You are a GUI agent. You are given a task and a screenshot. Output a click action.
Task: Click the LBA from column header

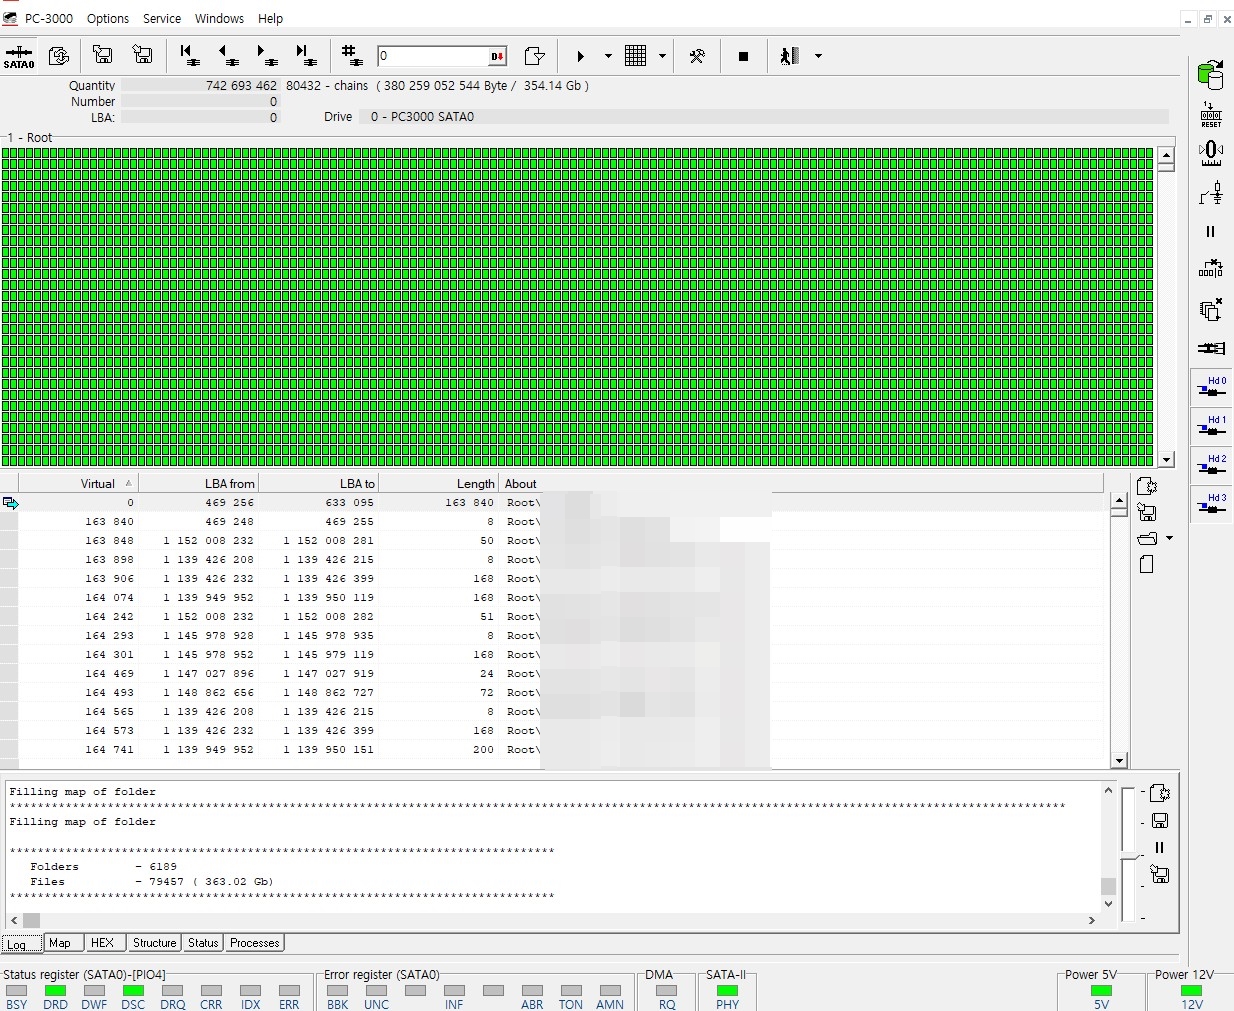click(x=198, y=484)
